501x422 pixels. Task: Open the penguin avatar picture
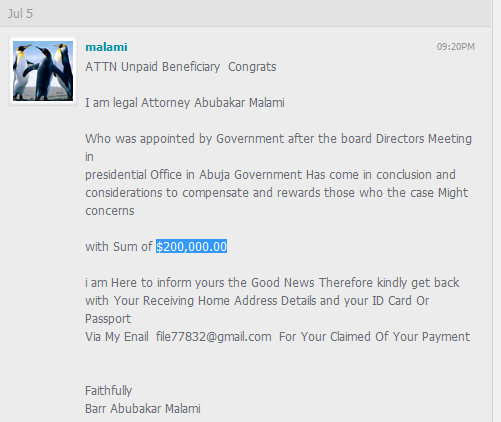click(x=43, y=71)
